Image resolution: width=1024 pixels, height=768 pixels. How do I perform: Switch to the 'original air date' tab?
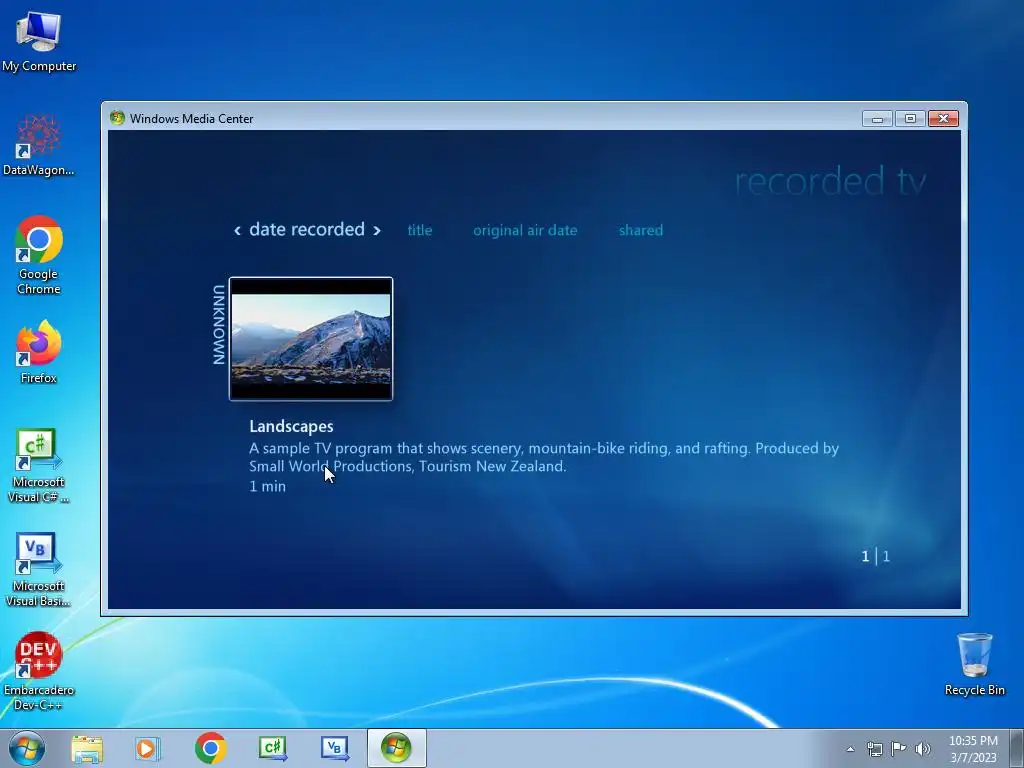[525, 230]
